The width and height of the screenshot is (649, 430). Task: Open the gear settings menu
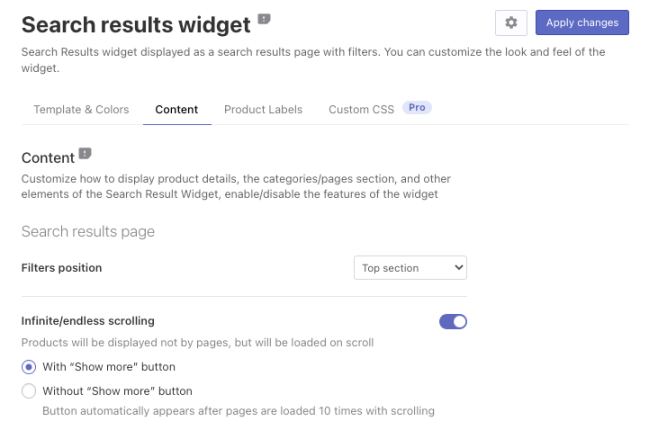(x=511, y=23)
